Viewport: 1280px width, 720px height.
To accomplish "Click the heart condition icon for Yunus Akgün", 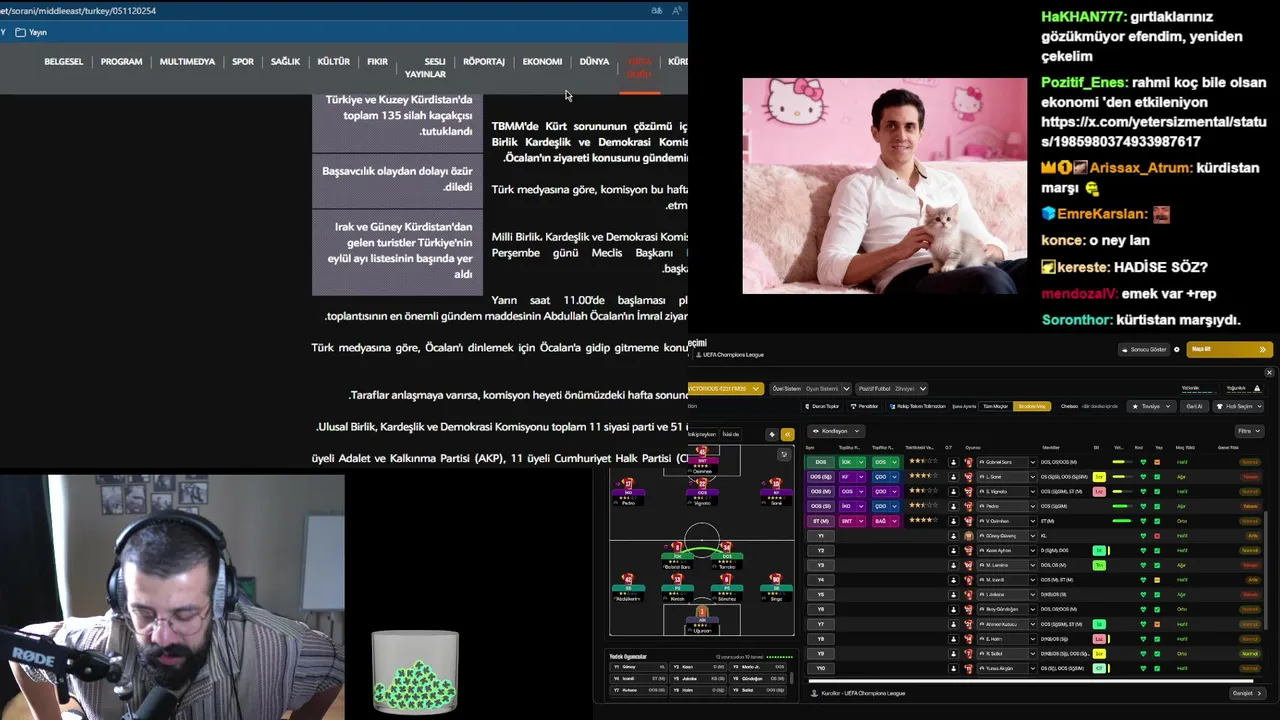I will coord(1143,668).
